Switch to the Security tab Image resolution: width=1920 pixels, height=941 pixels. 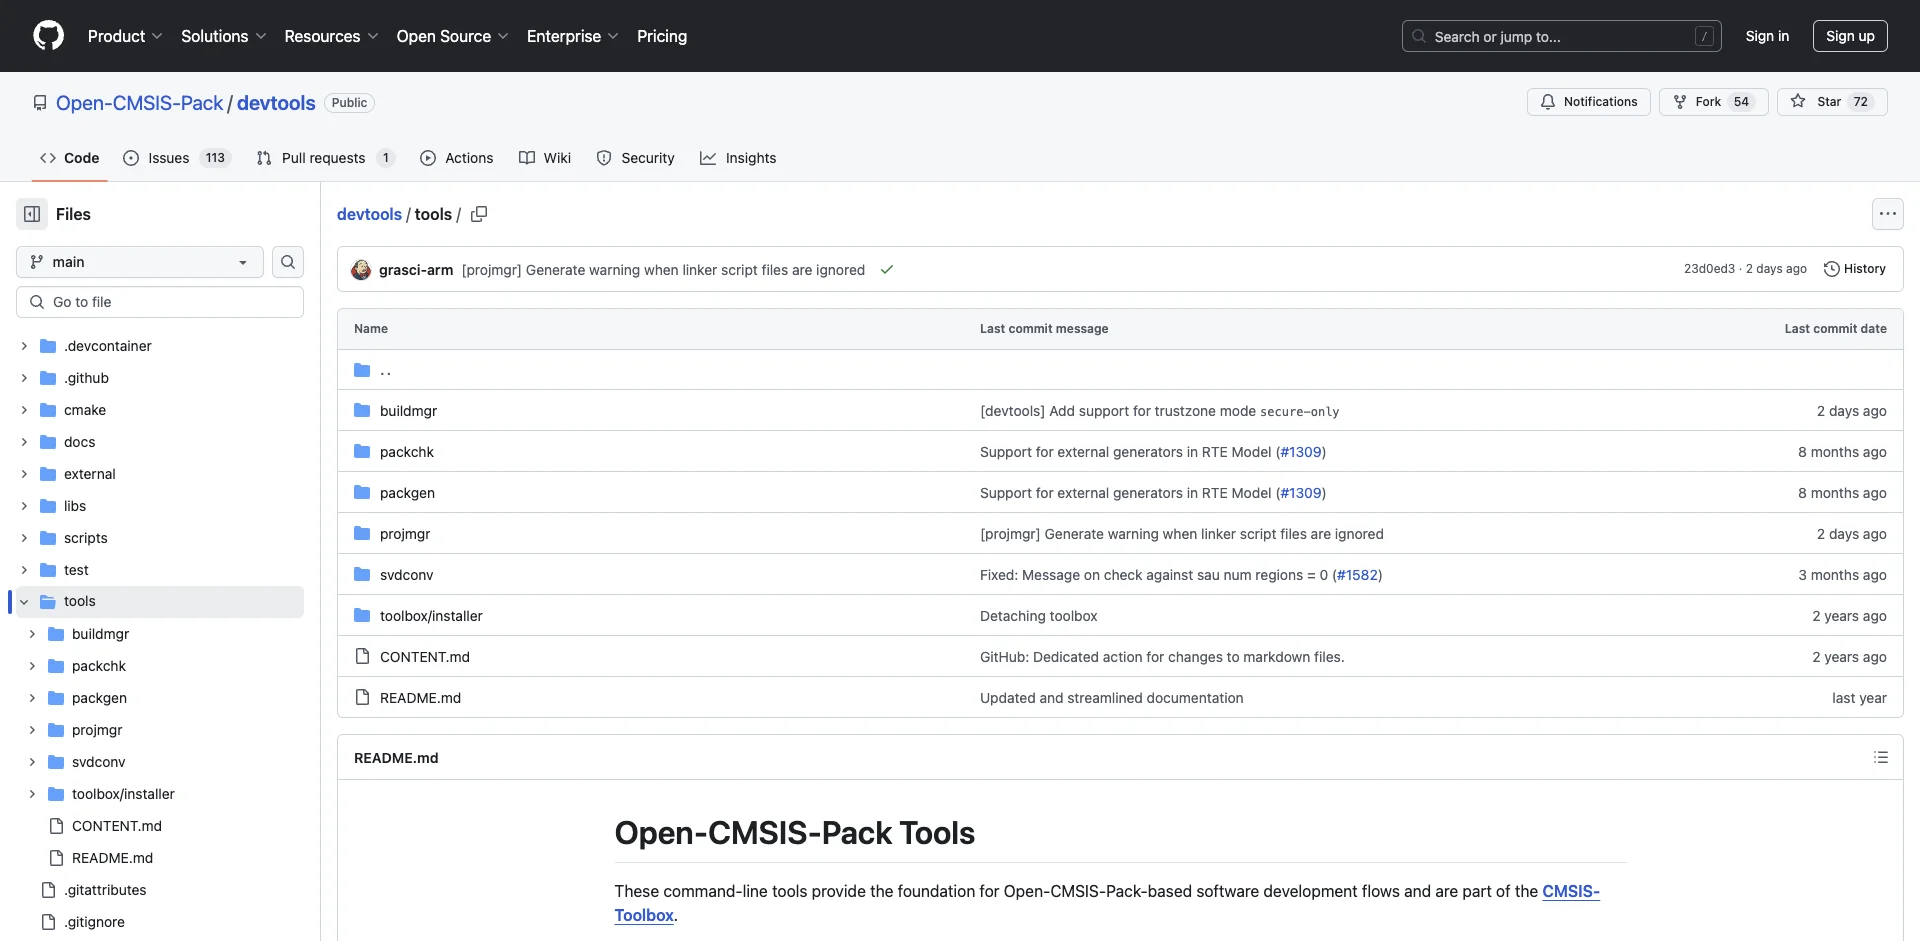tap(636, 158)
